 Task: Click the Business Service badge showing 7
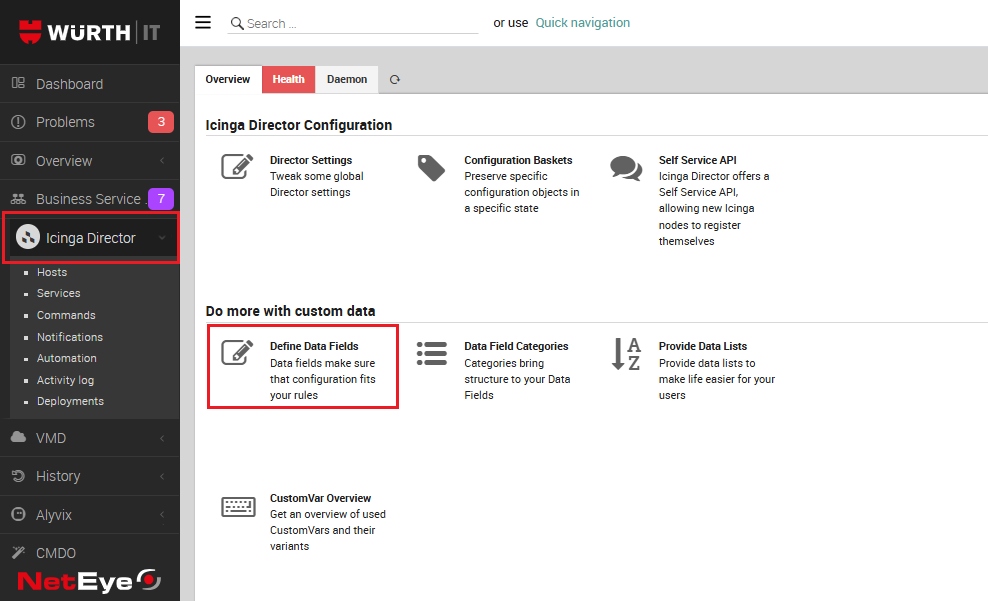[161, 198]
